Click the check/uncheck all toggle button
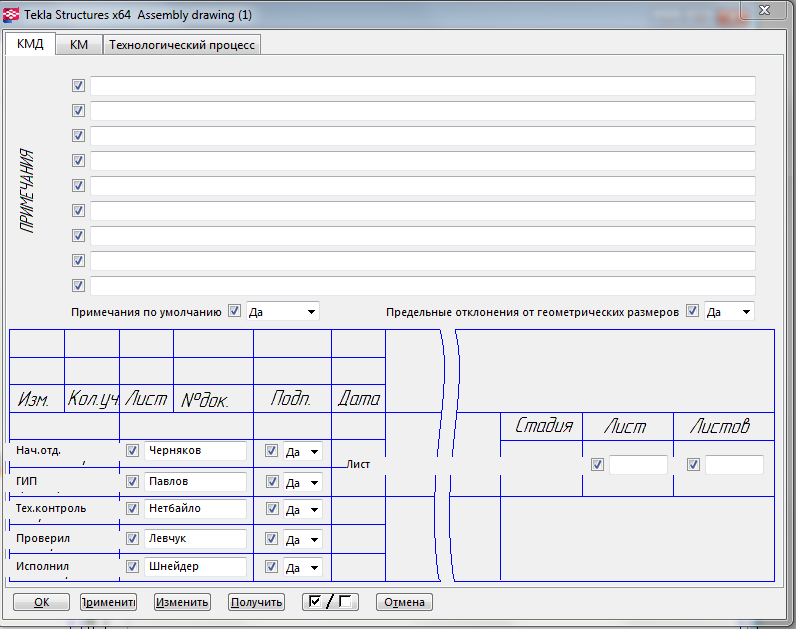 pos(329,602)
